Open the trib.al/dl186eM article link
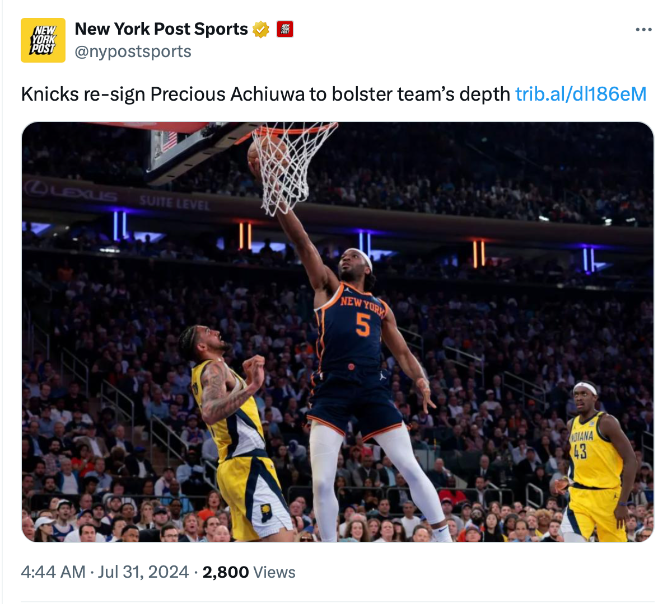672x604 pixels. (x=580, y=95)
